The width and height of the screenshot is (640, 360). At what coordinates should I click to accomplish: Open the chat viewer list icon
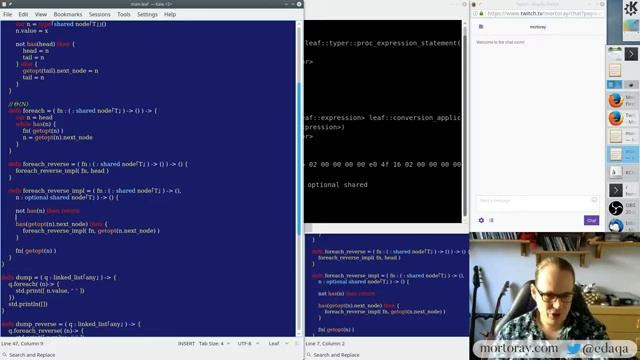pos(491,220)
